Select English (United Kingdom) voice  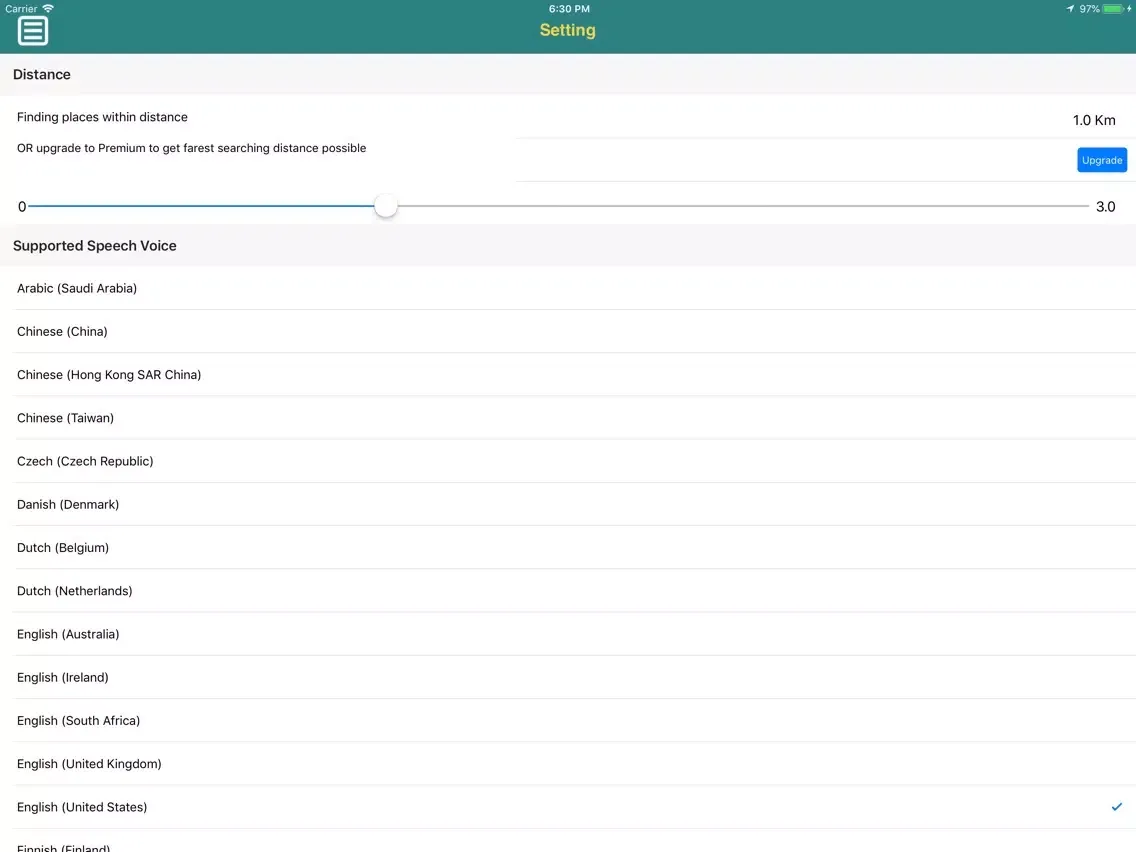[x=568, y=764]
